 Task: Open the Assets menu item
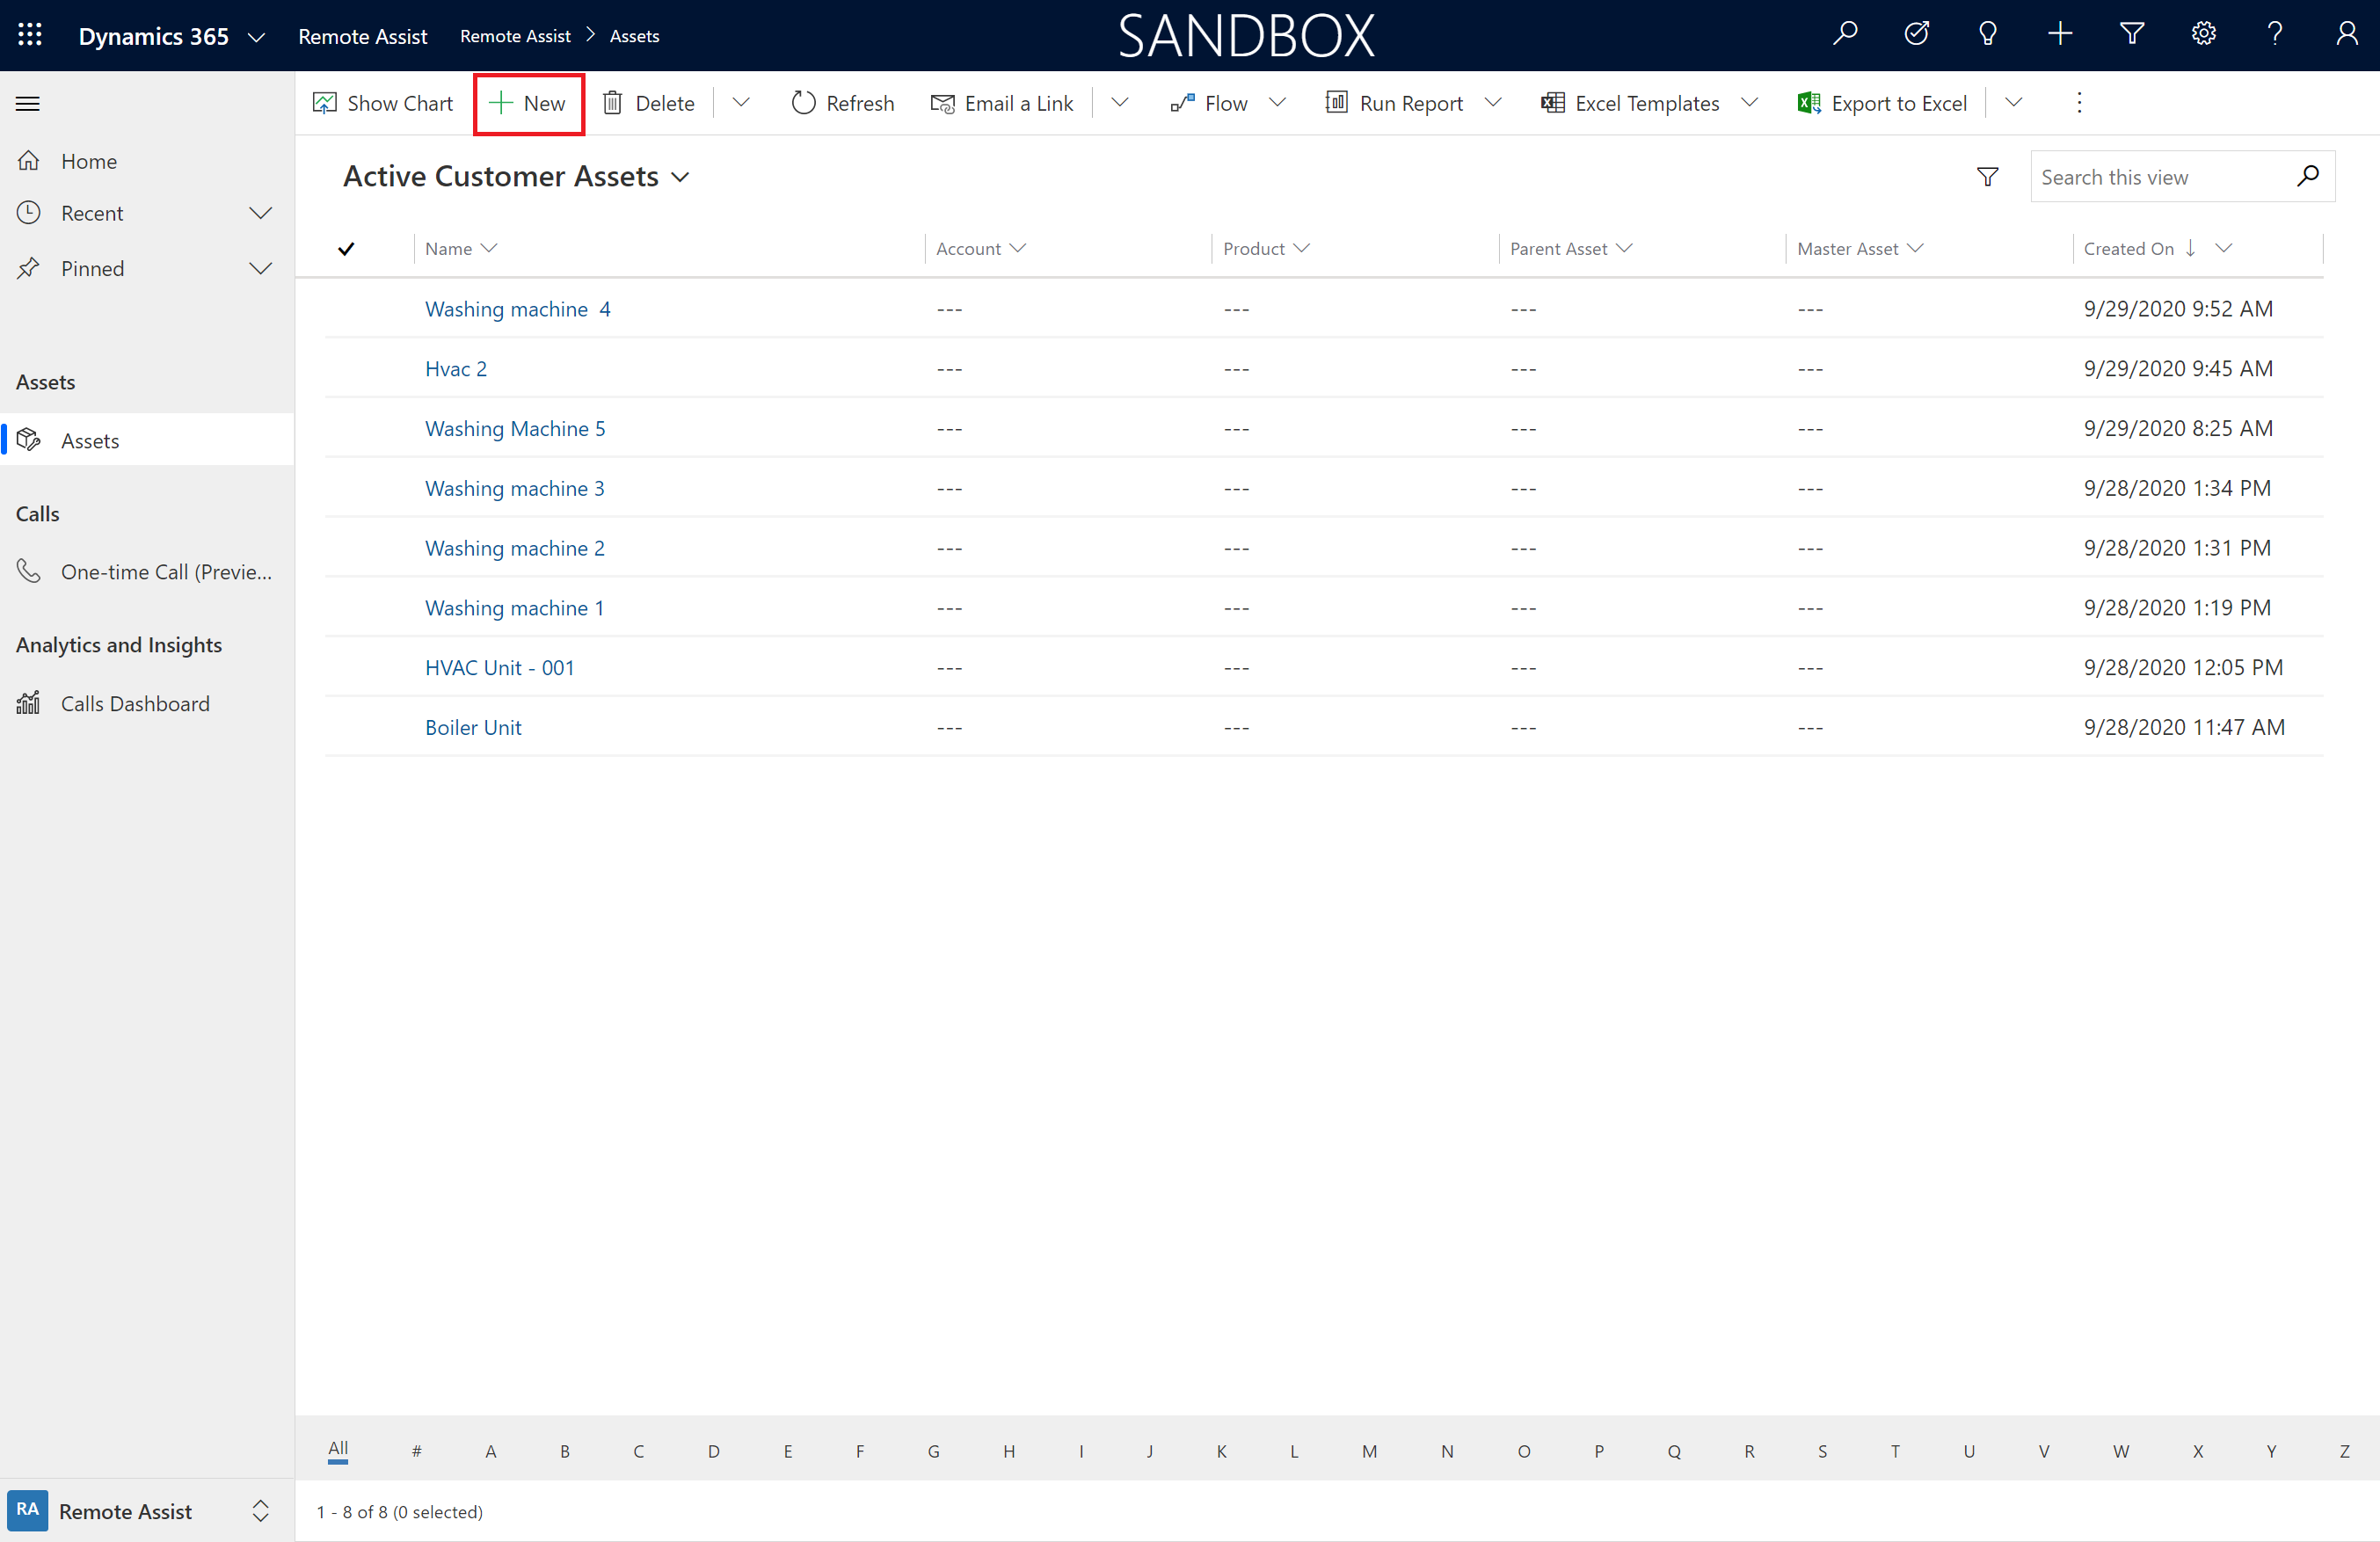91,440
